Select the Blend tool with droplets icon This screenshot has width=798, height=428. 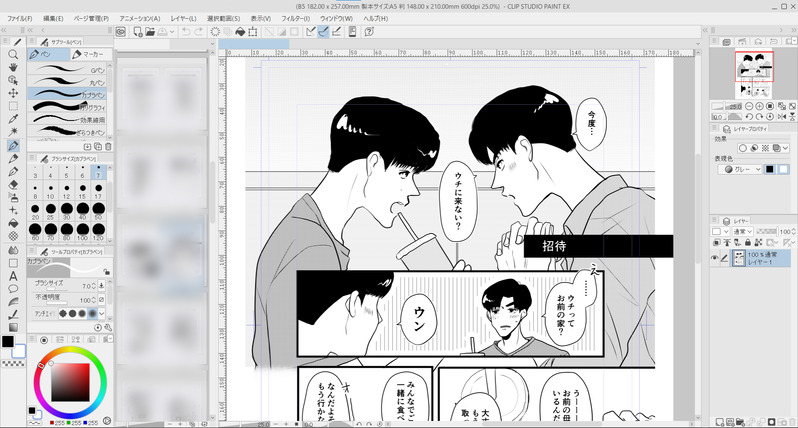(x=13, y=250)
